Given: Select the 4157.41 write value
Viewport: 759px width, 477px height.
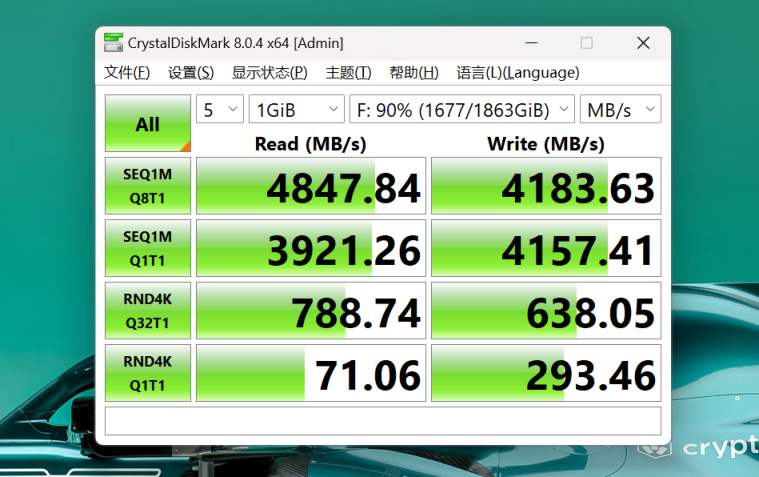Looking at the screenshot, I should click(x=546, y=248).
